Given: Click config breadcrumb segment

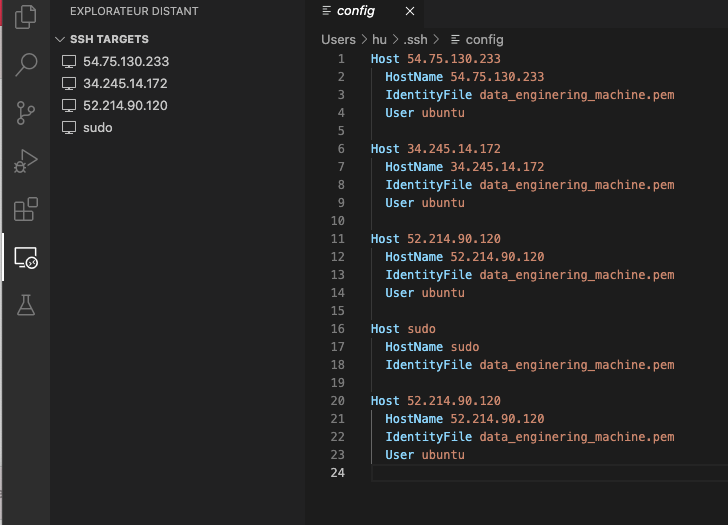Looking at the screenshot, I should coord(484,40).
